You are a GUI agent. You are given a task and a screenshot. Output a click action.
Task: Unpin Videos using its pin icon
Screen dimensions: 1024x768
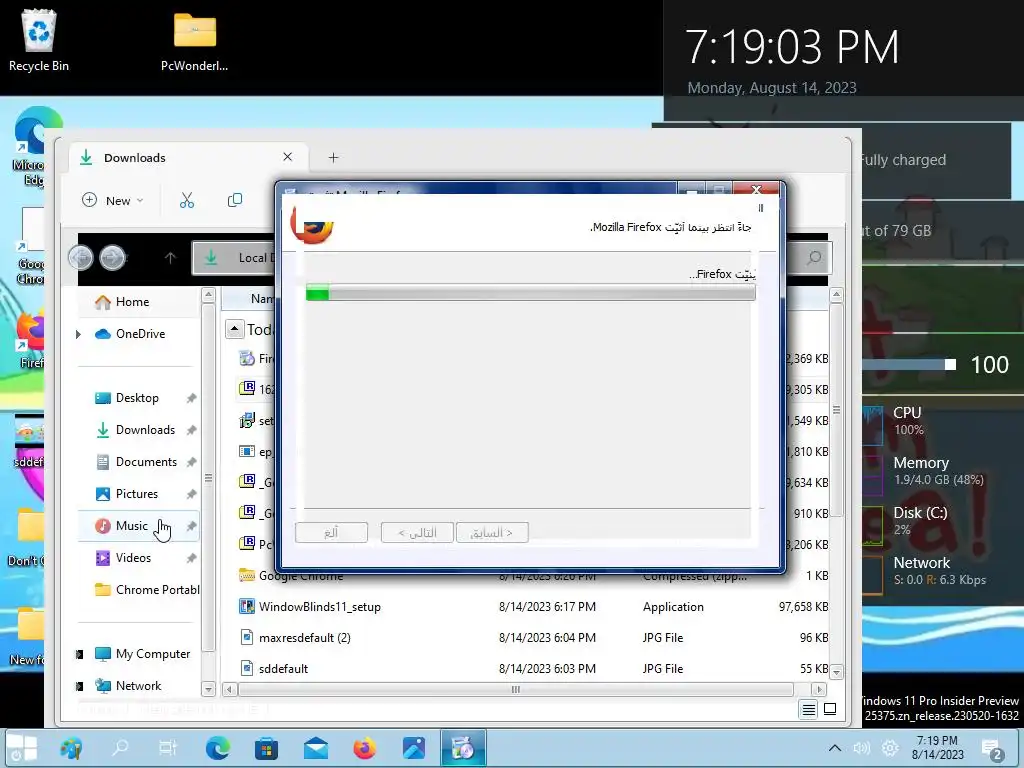(191, 558)
